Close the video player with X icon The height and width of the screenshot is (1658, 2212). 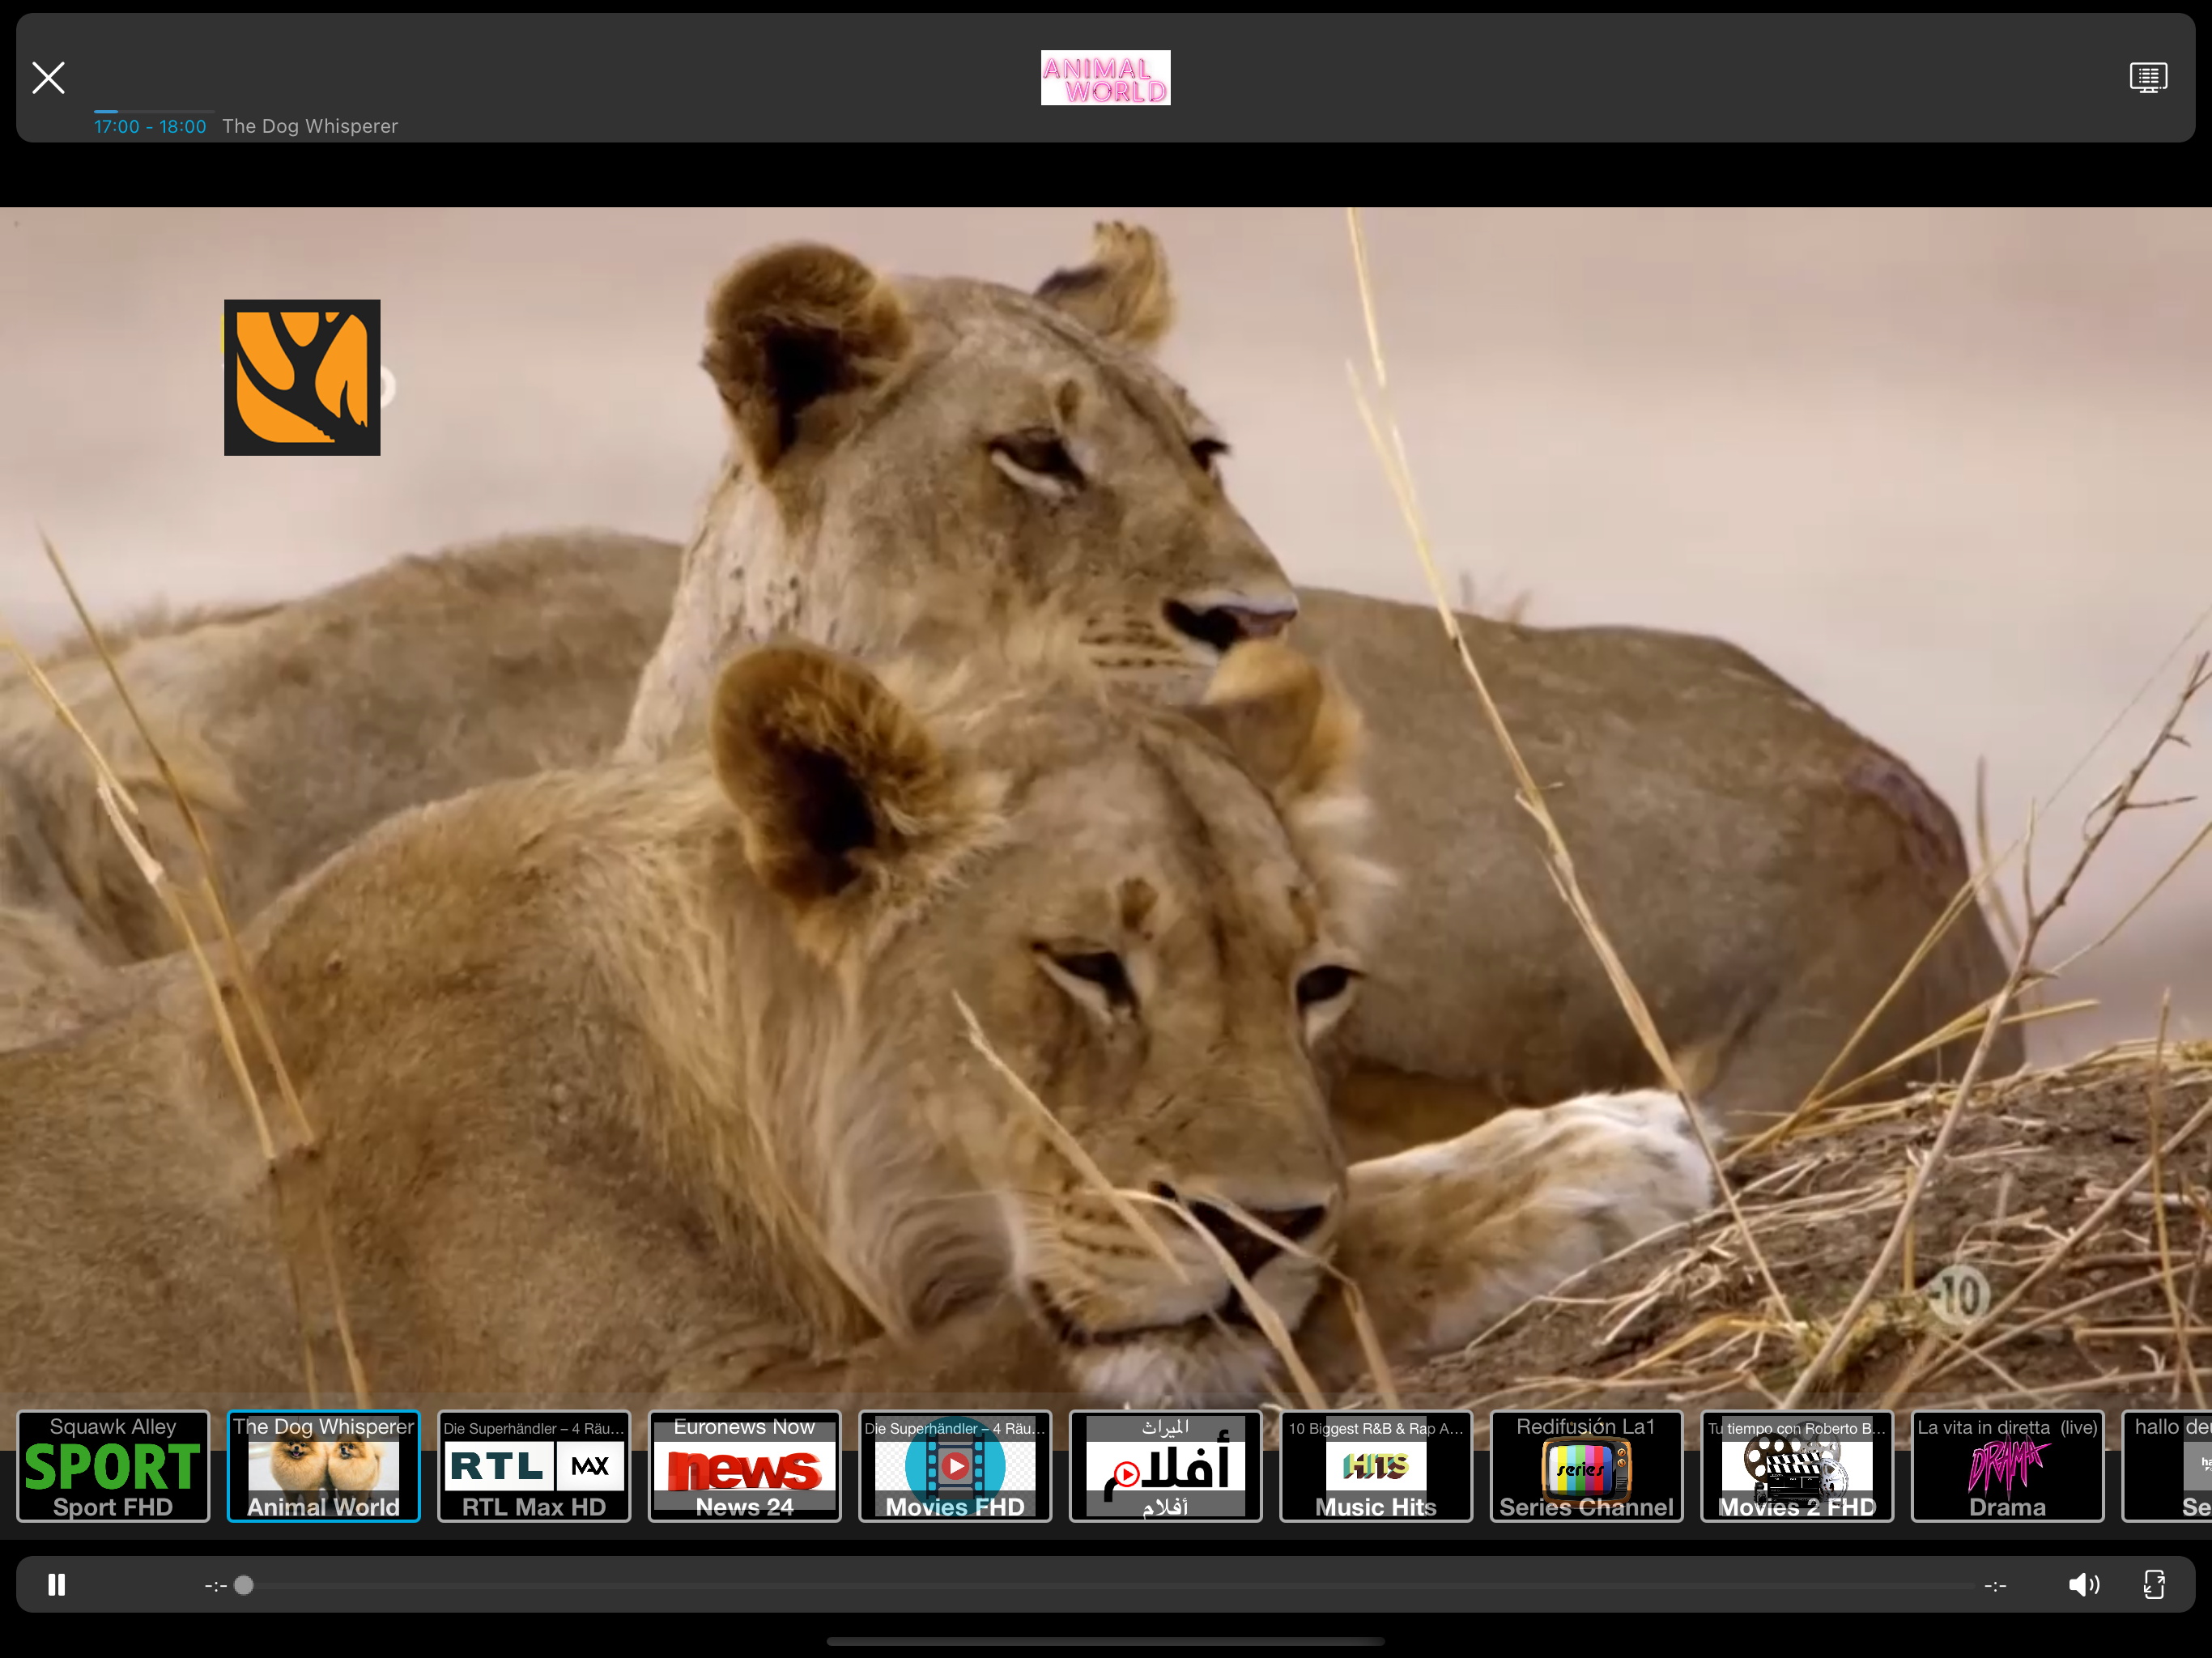point(48,77)
